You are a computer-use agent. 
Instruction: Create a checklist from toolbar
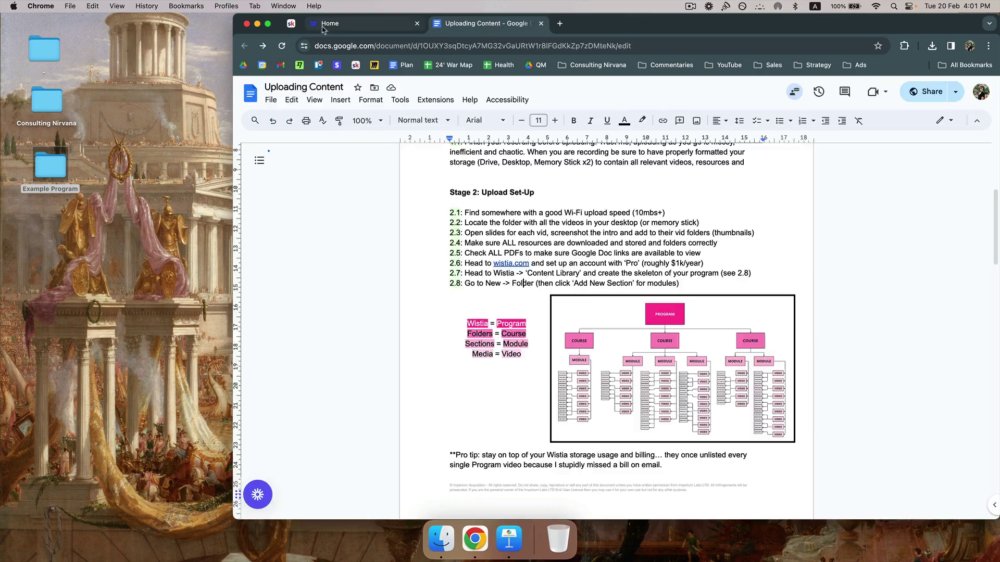(x=756, y=121)
